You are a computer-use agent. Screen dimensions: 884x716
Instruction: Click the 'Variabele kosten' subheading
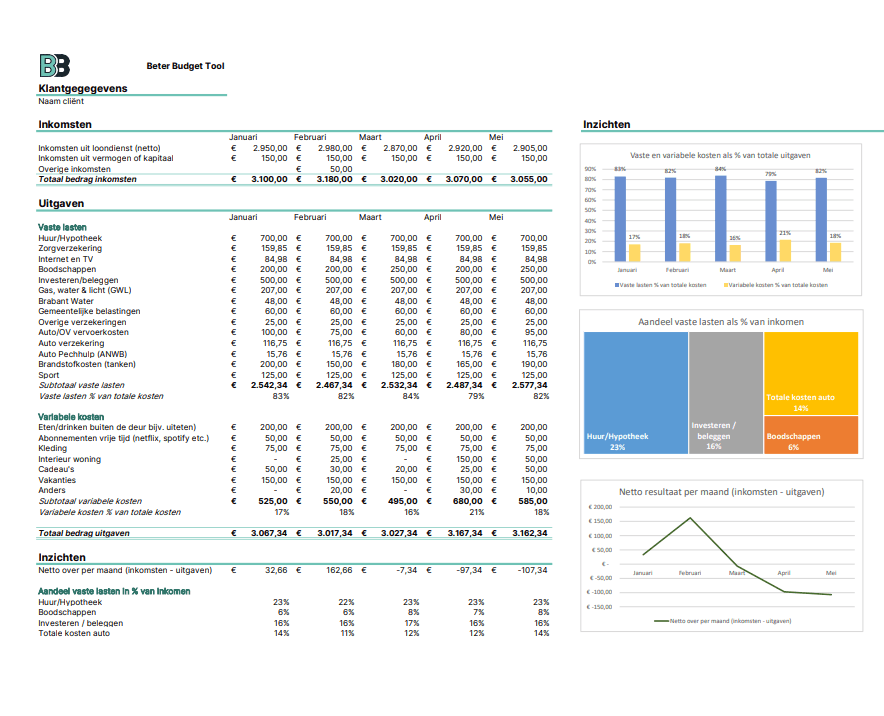pos(71,417)
